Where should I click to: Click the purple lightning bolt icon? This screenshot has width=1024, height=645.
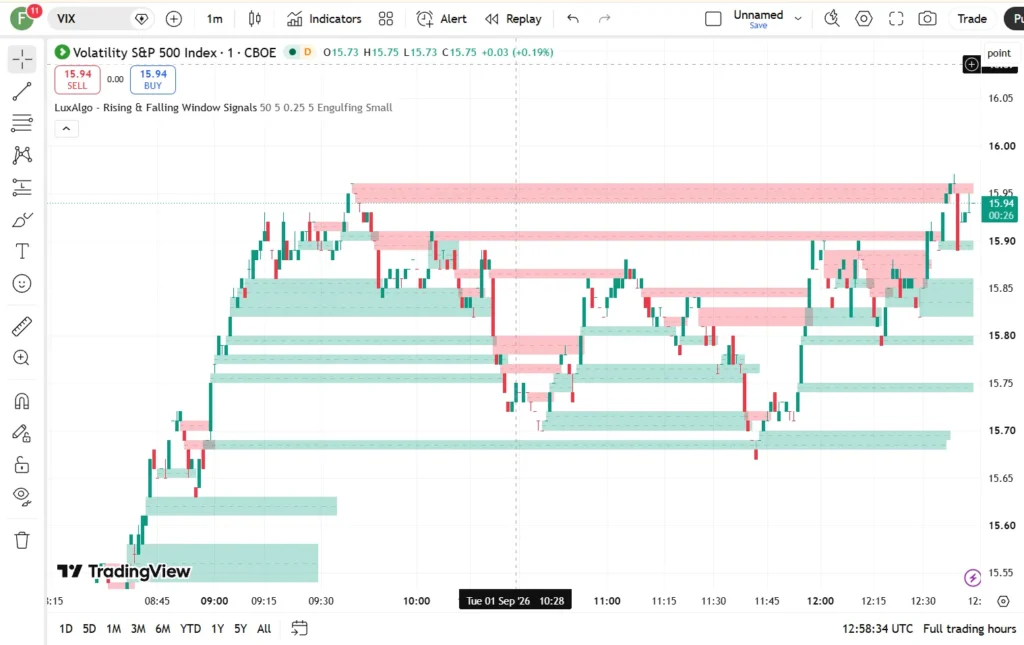tap(972, 578)
